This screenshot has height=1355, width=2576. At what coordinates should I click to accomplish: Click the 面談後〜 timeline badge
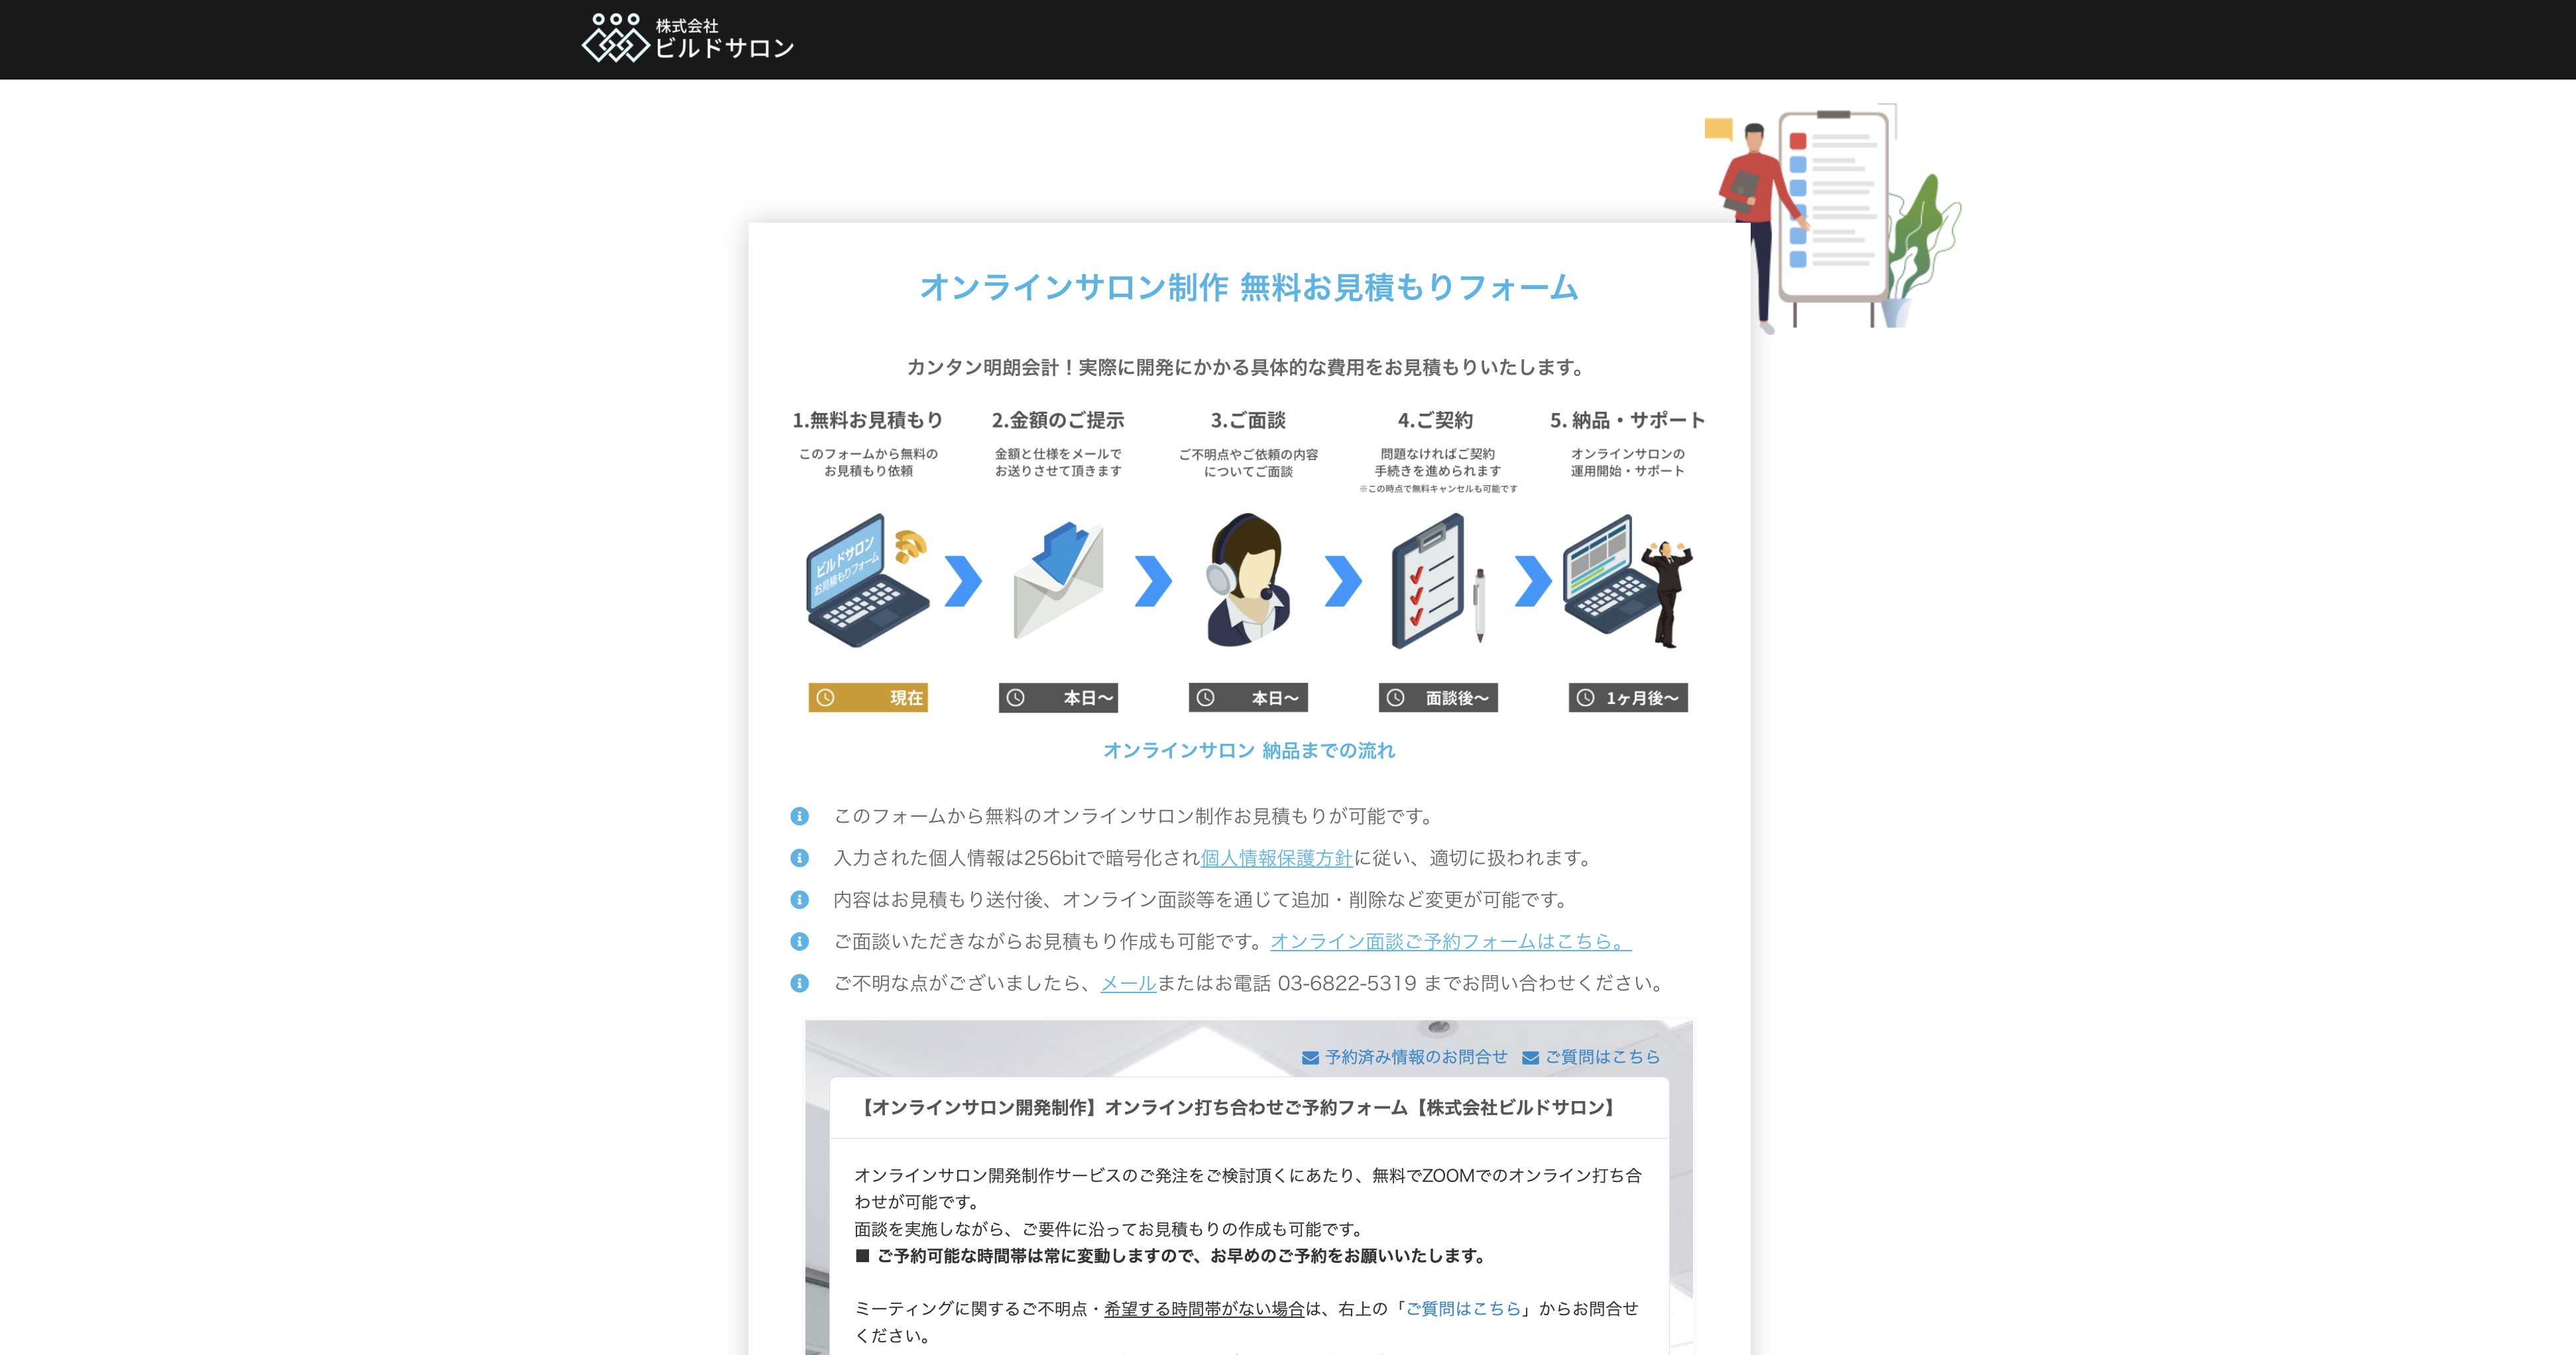pyautogui.click(x=1439, y=698)
